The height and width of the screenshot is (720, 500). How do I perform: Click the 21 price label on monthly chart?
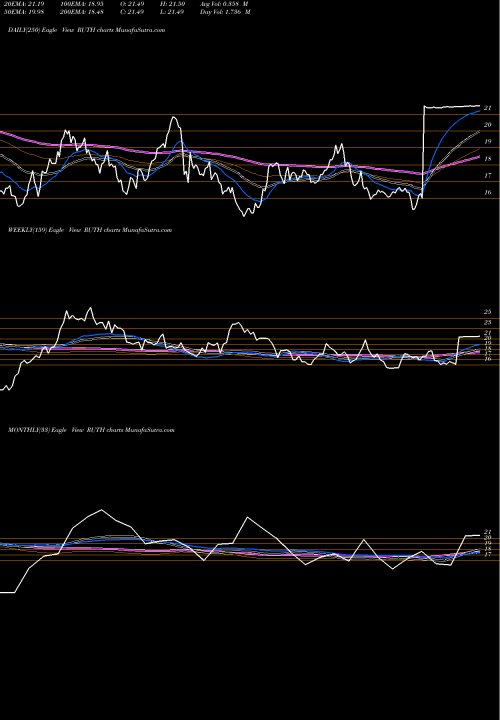[488, 532]
